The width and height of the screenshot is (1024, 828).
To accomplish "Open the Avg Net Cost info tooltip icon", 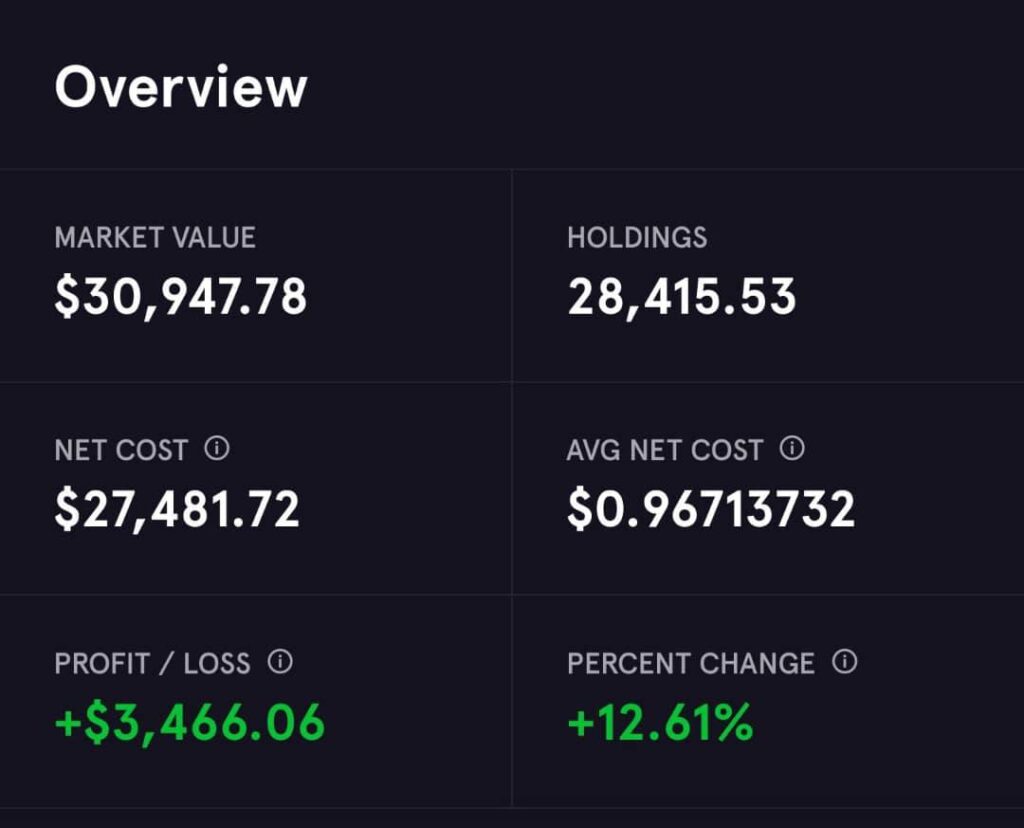I will click(792, 449).
